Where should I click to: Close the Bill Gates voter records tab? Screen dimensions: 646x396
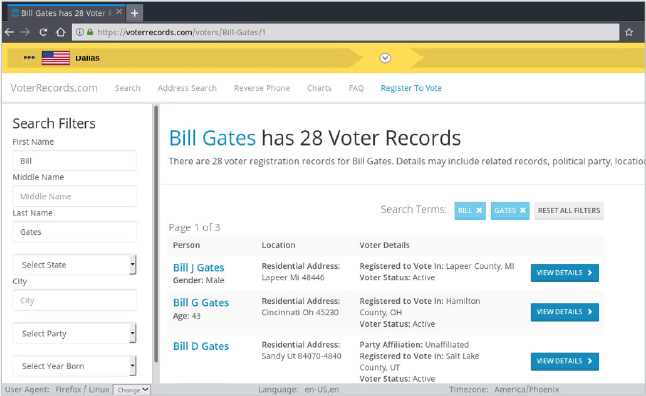119,12
